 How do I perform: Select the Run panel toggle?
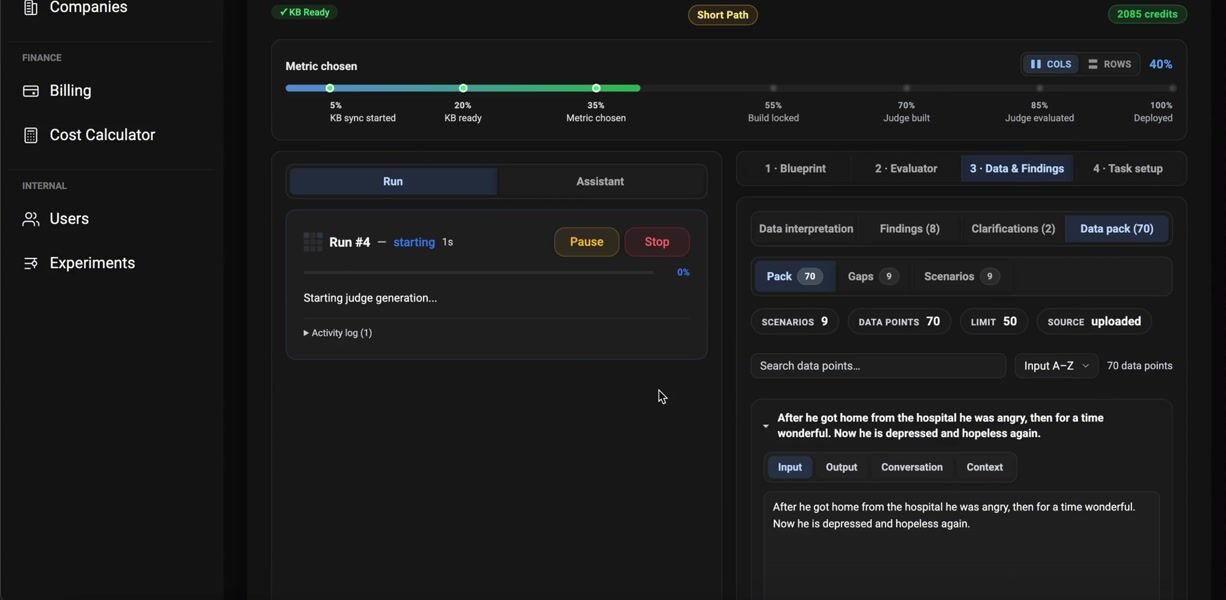(x=393, y=181)
